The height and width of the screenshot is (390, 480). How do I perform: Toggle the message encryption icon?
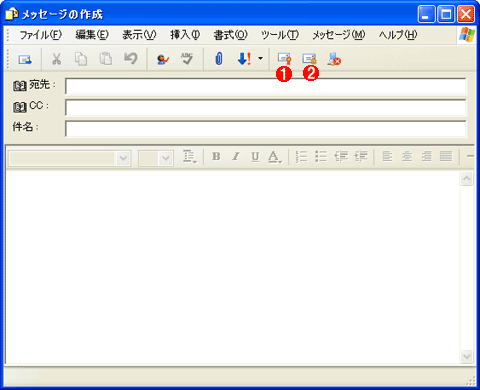309,59
